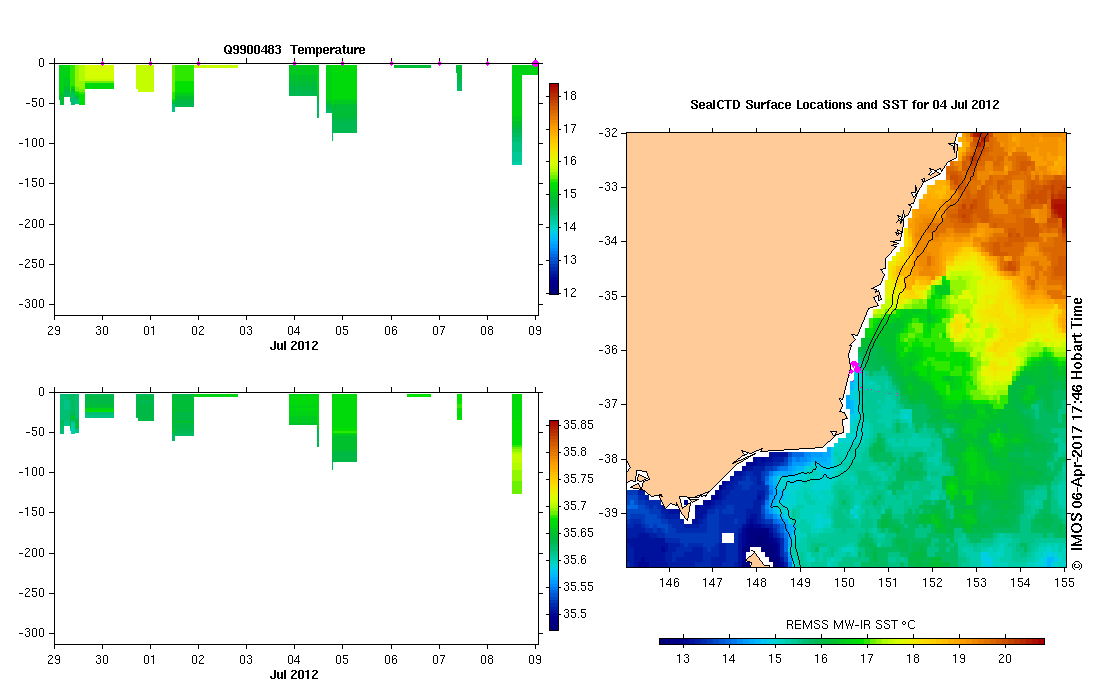Click the 18 label on temperature colorbar
The width and height of the screenshot is (1099, 700).
point(569,96)
